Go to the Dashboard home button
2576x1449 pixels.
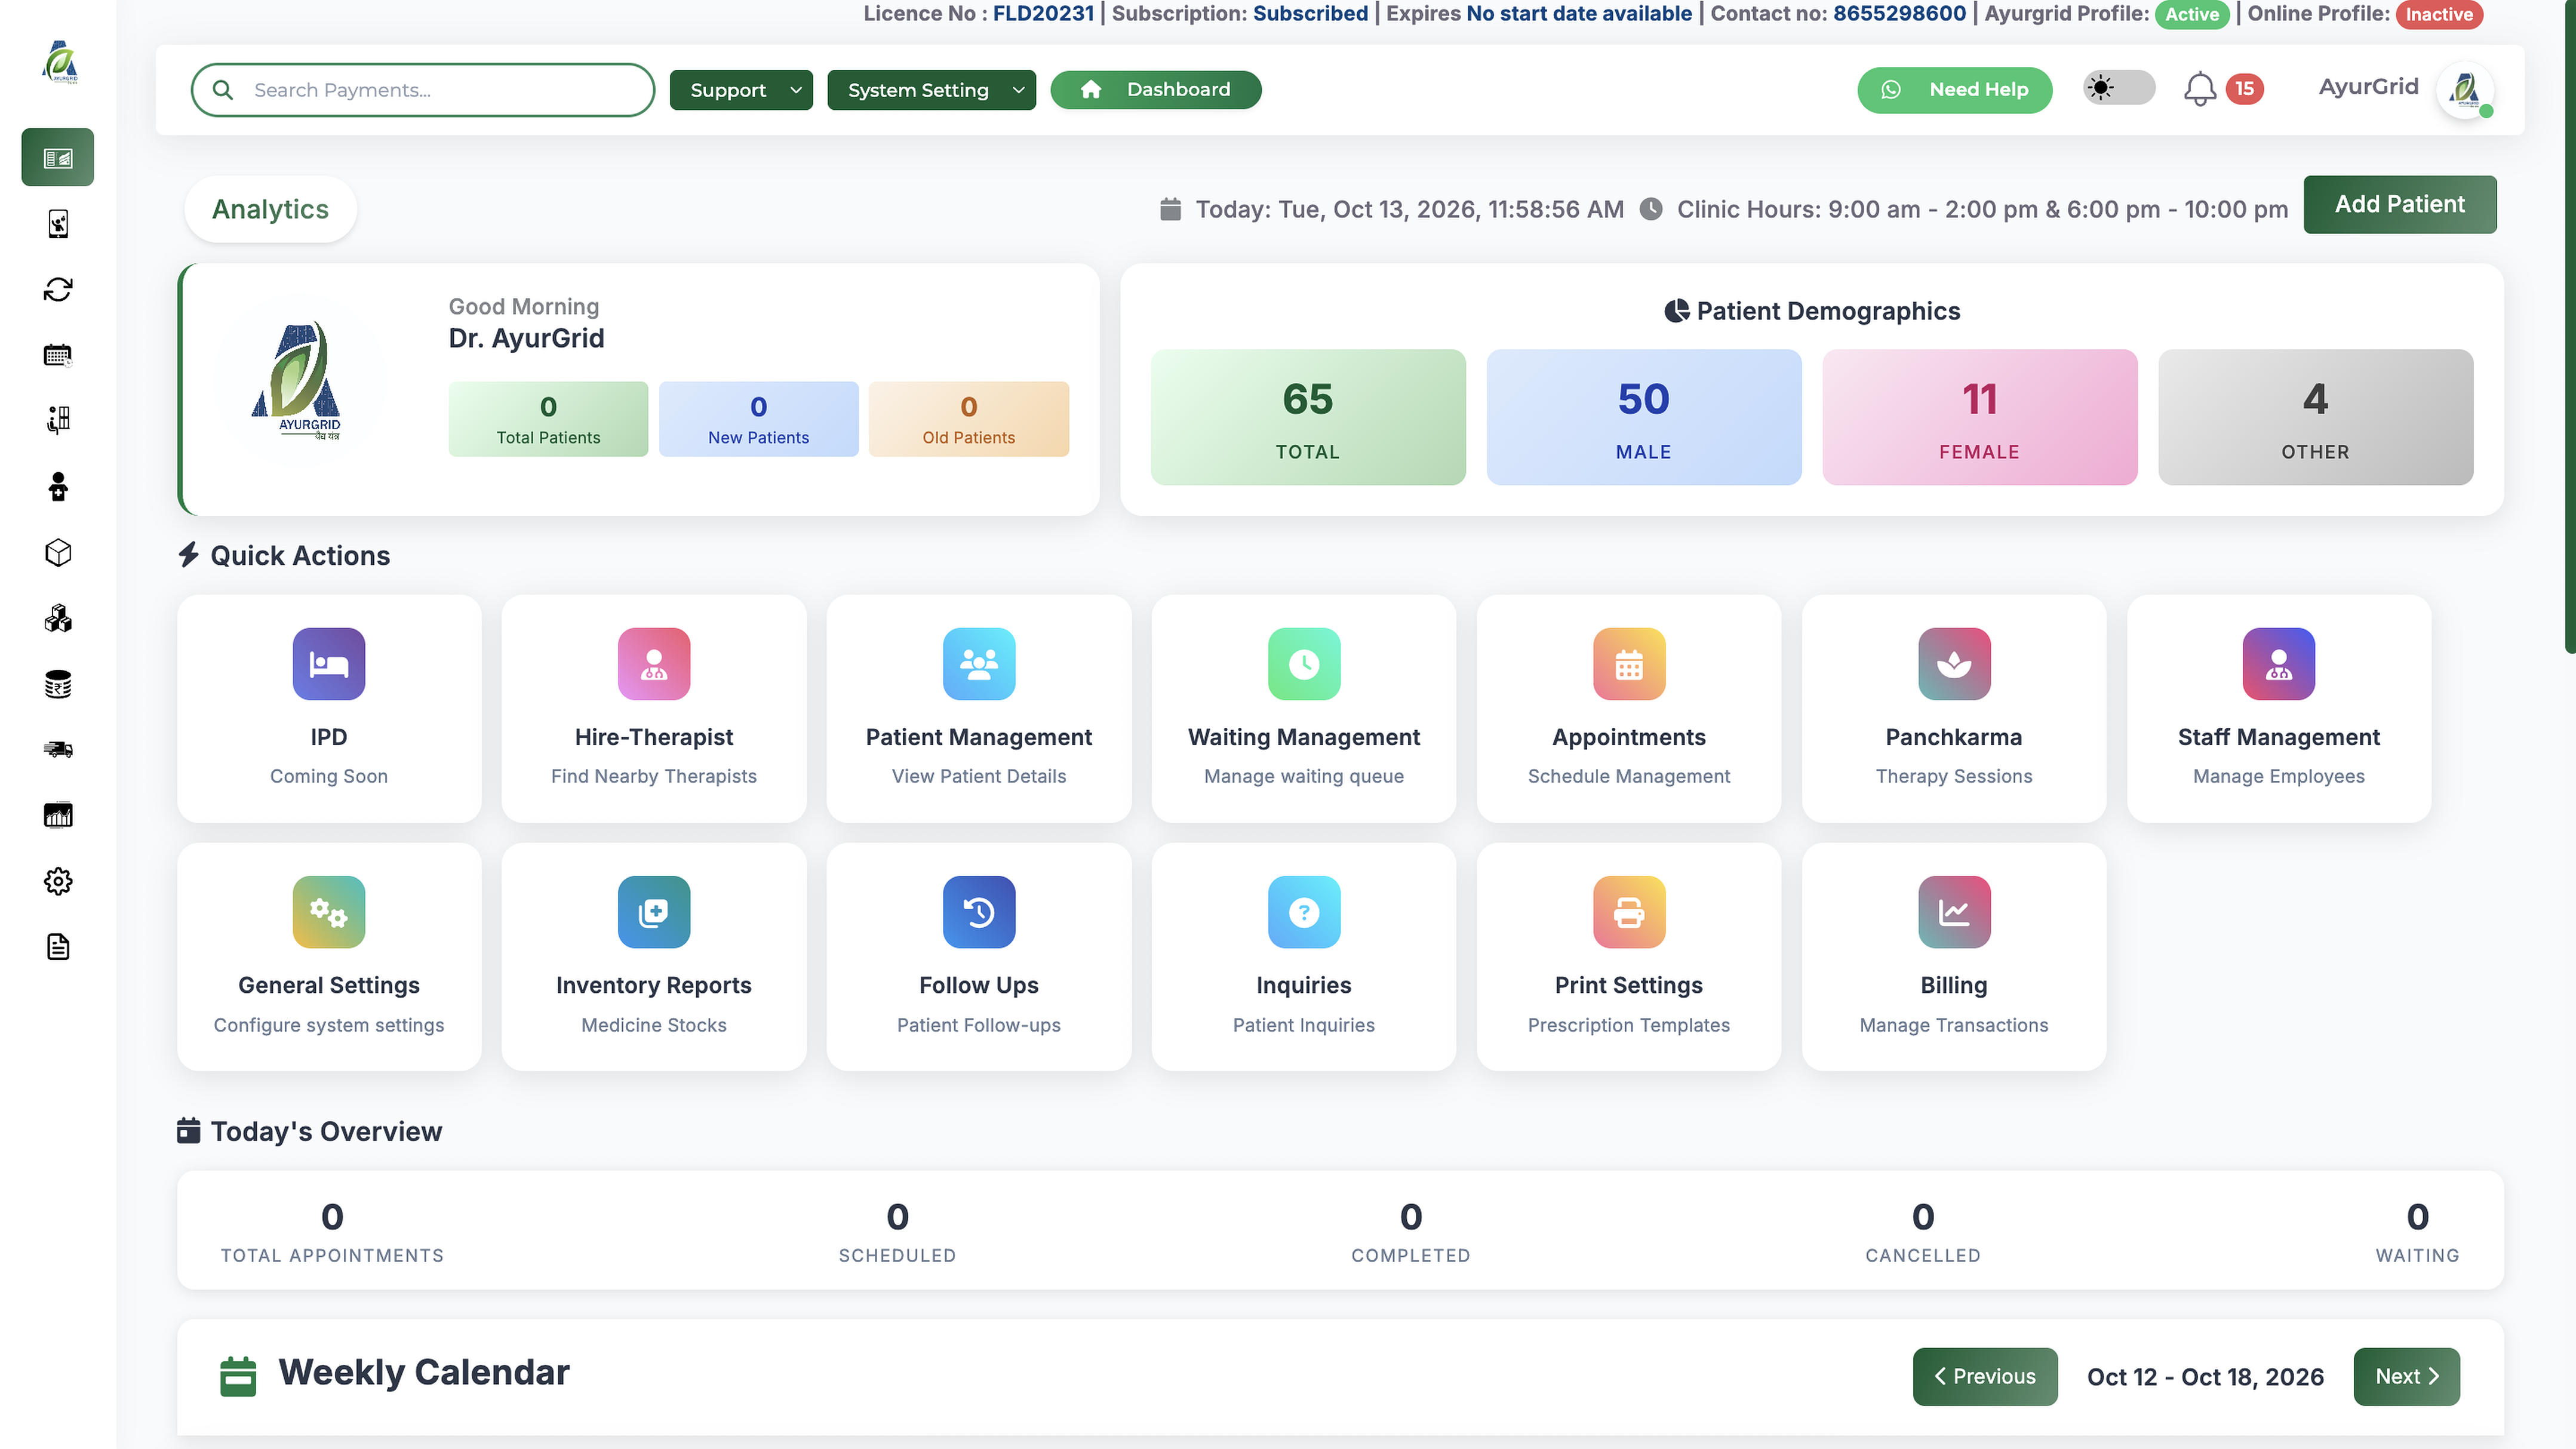tap(1156, 90)
